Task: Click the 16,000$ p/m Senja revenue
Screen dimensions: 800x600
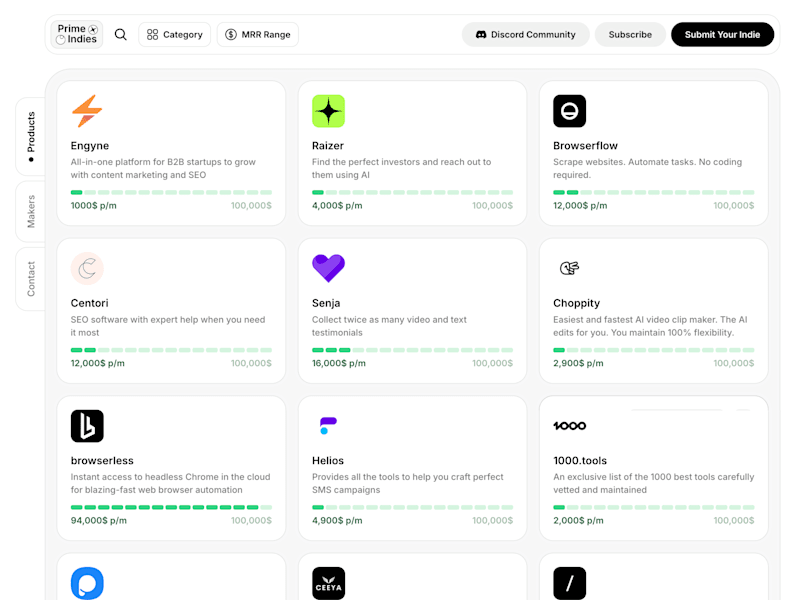Action: [339, 363]
